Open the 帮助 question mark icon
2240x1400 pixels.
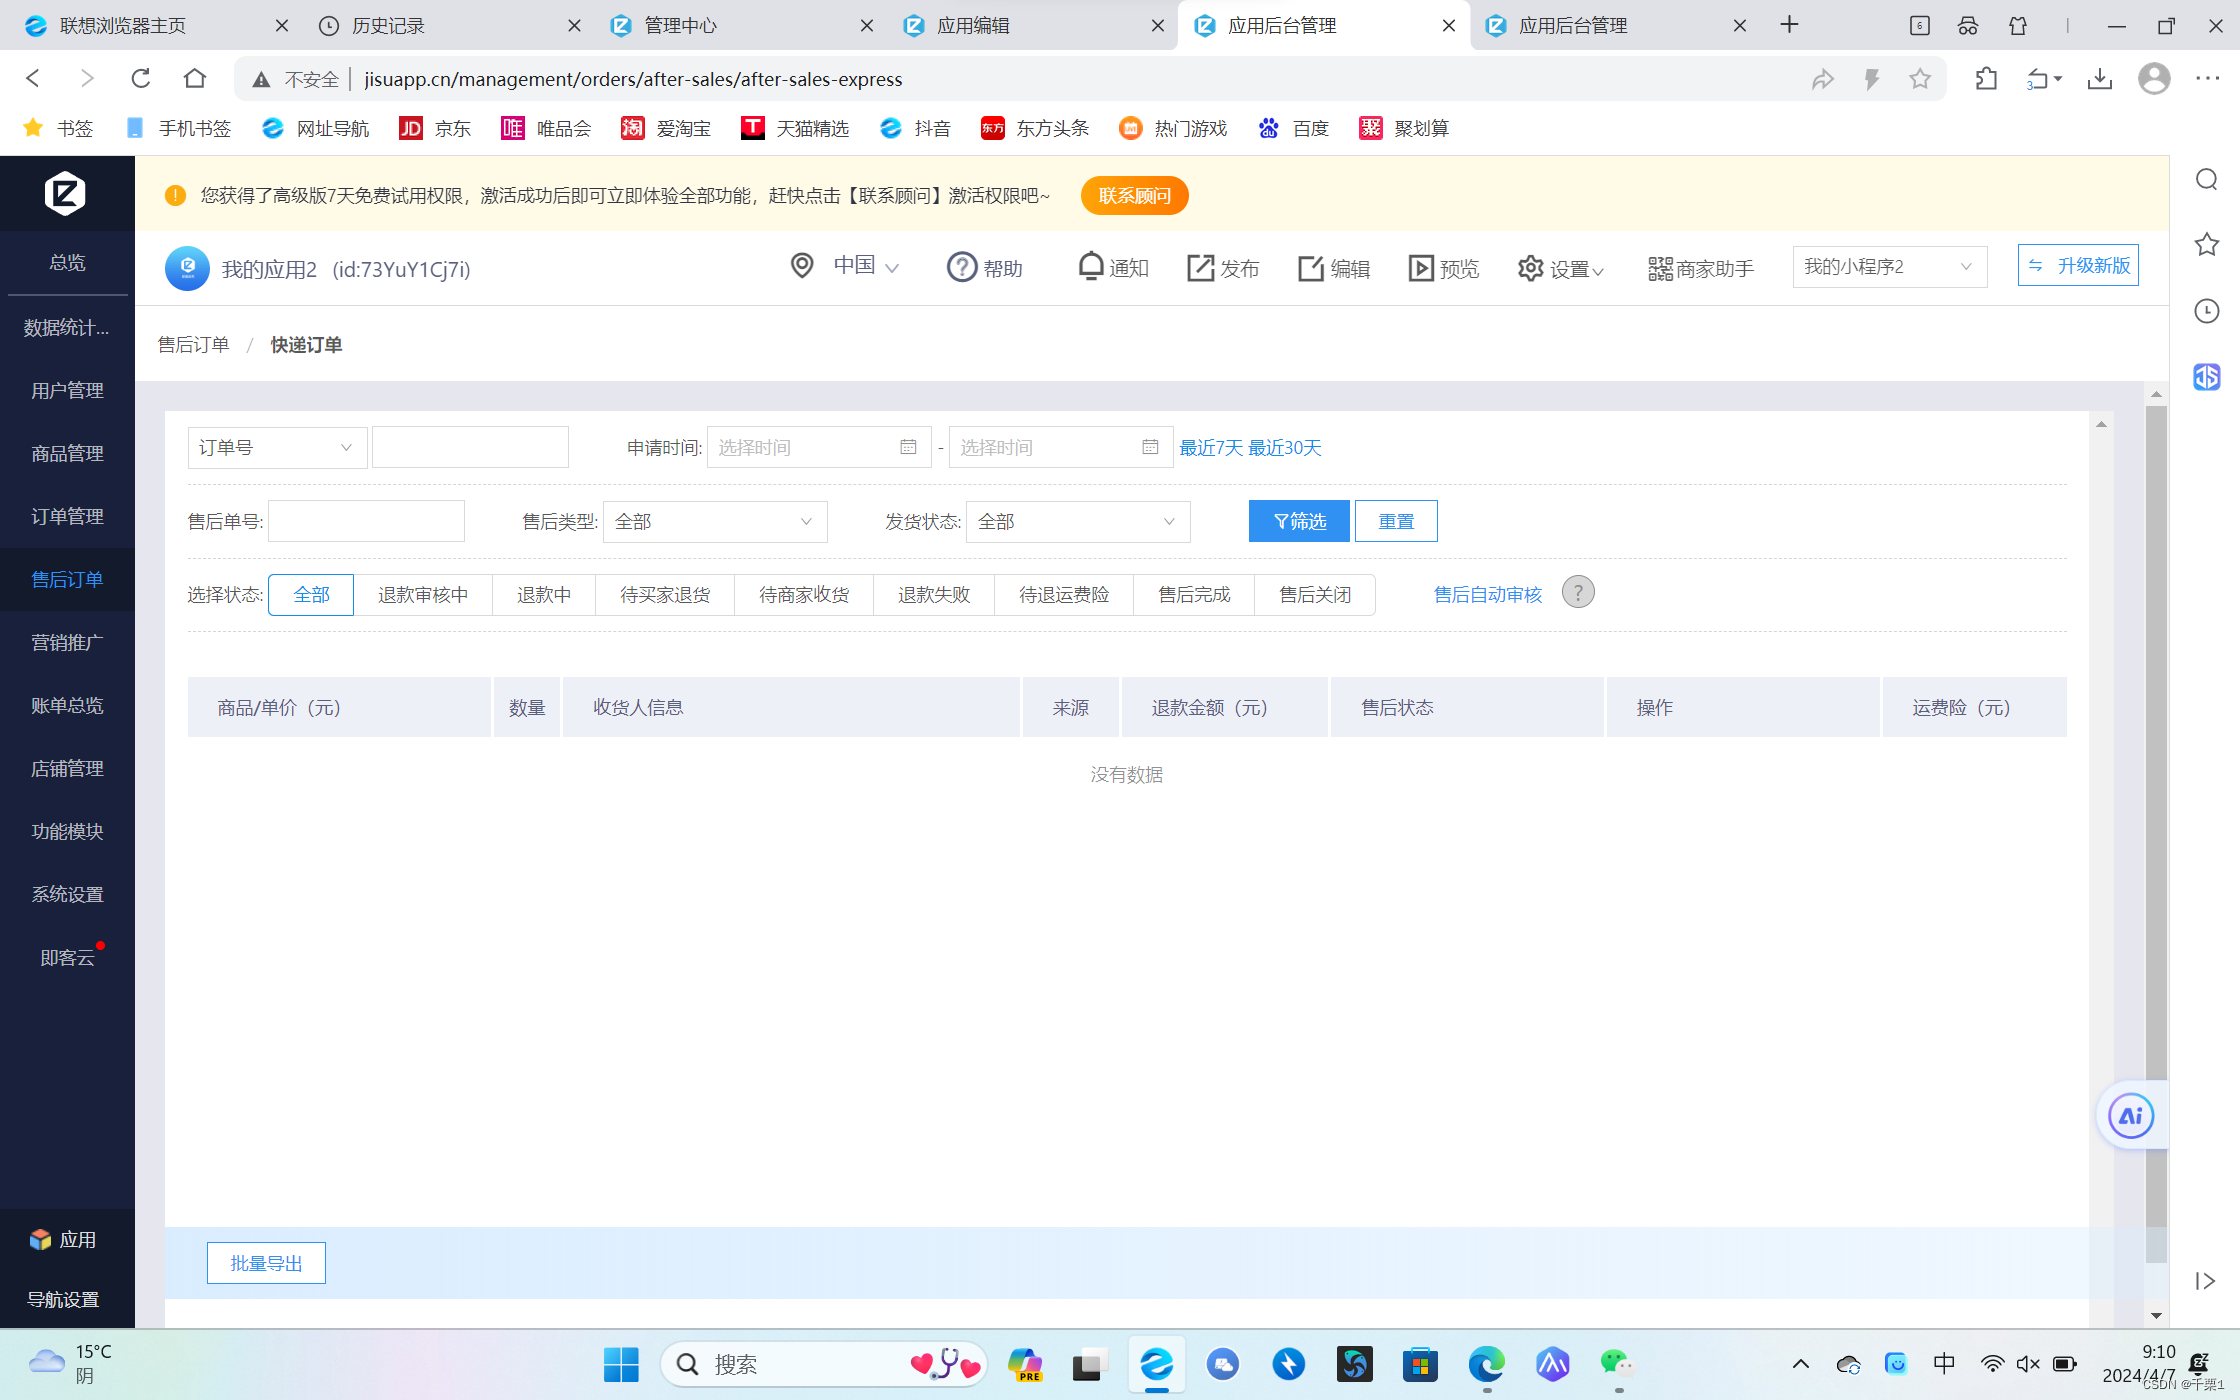click(961, 267)
